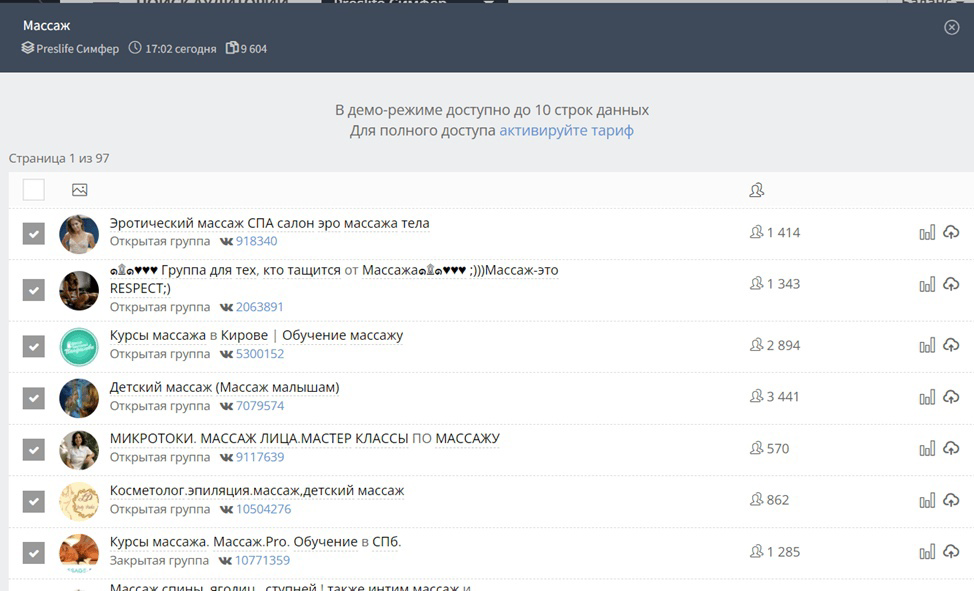Image resolution: width=974 pixels, height=591 pixels.
Task: Click VK icon beside 918340
Action: tap(226, 242)
